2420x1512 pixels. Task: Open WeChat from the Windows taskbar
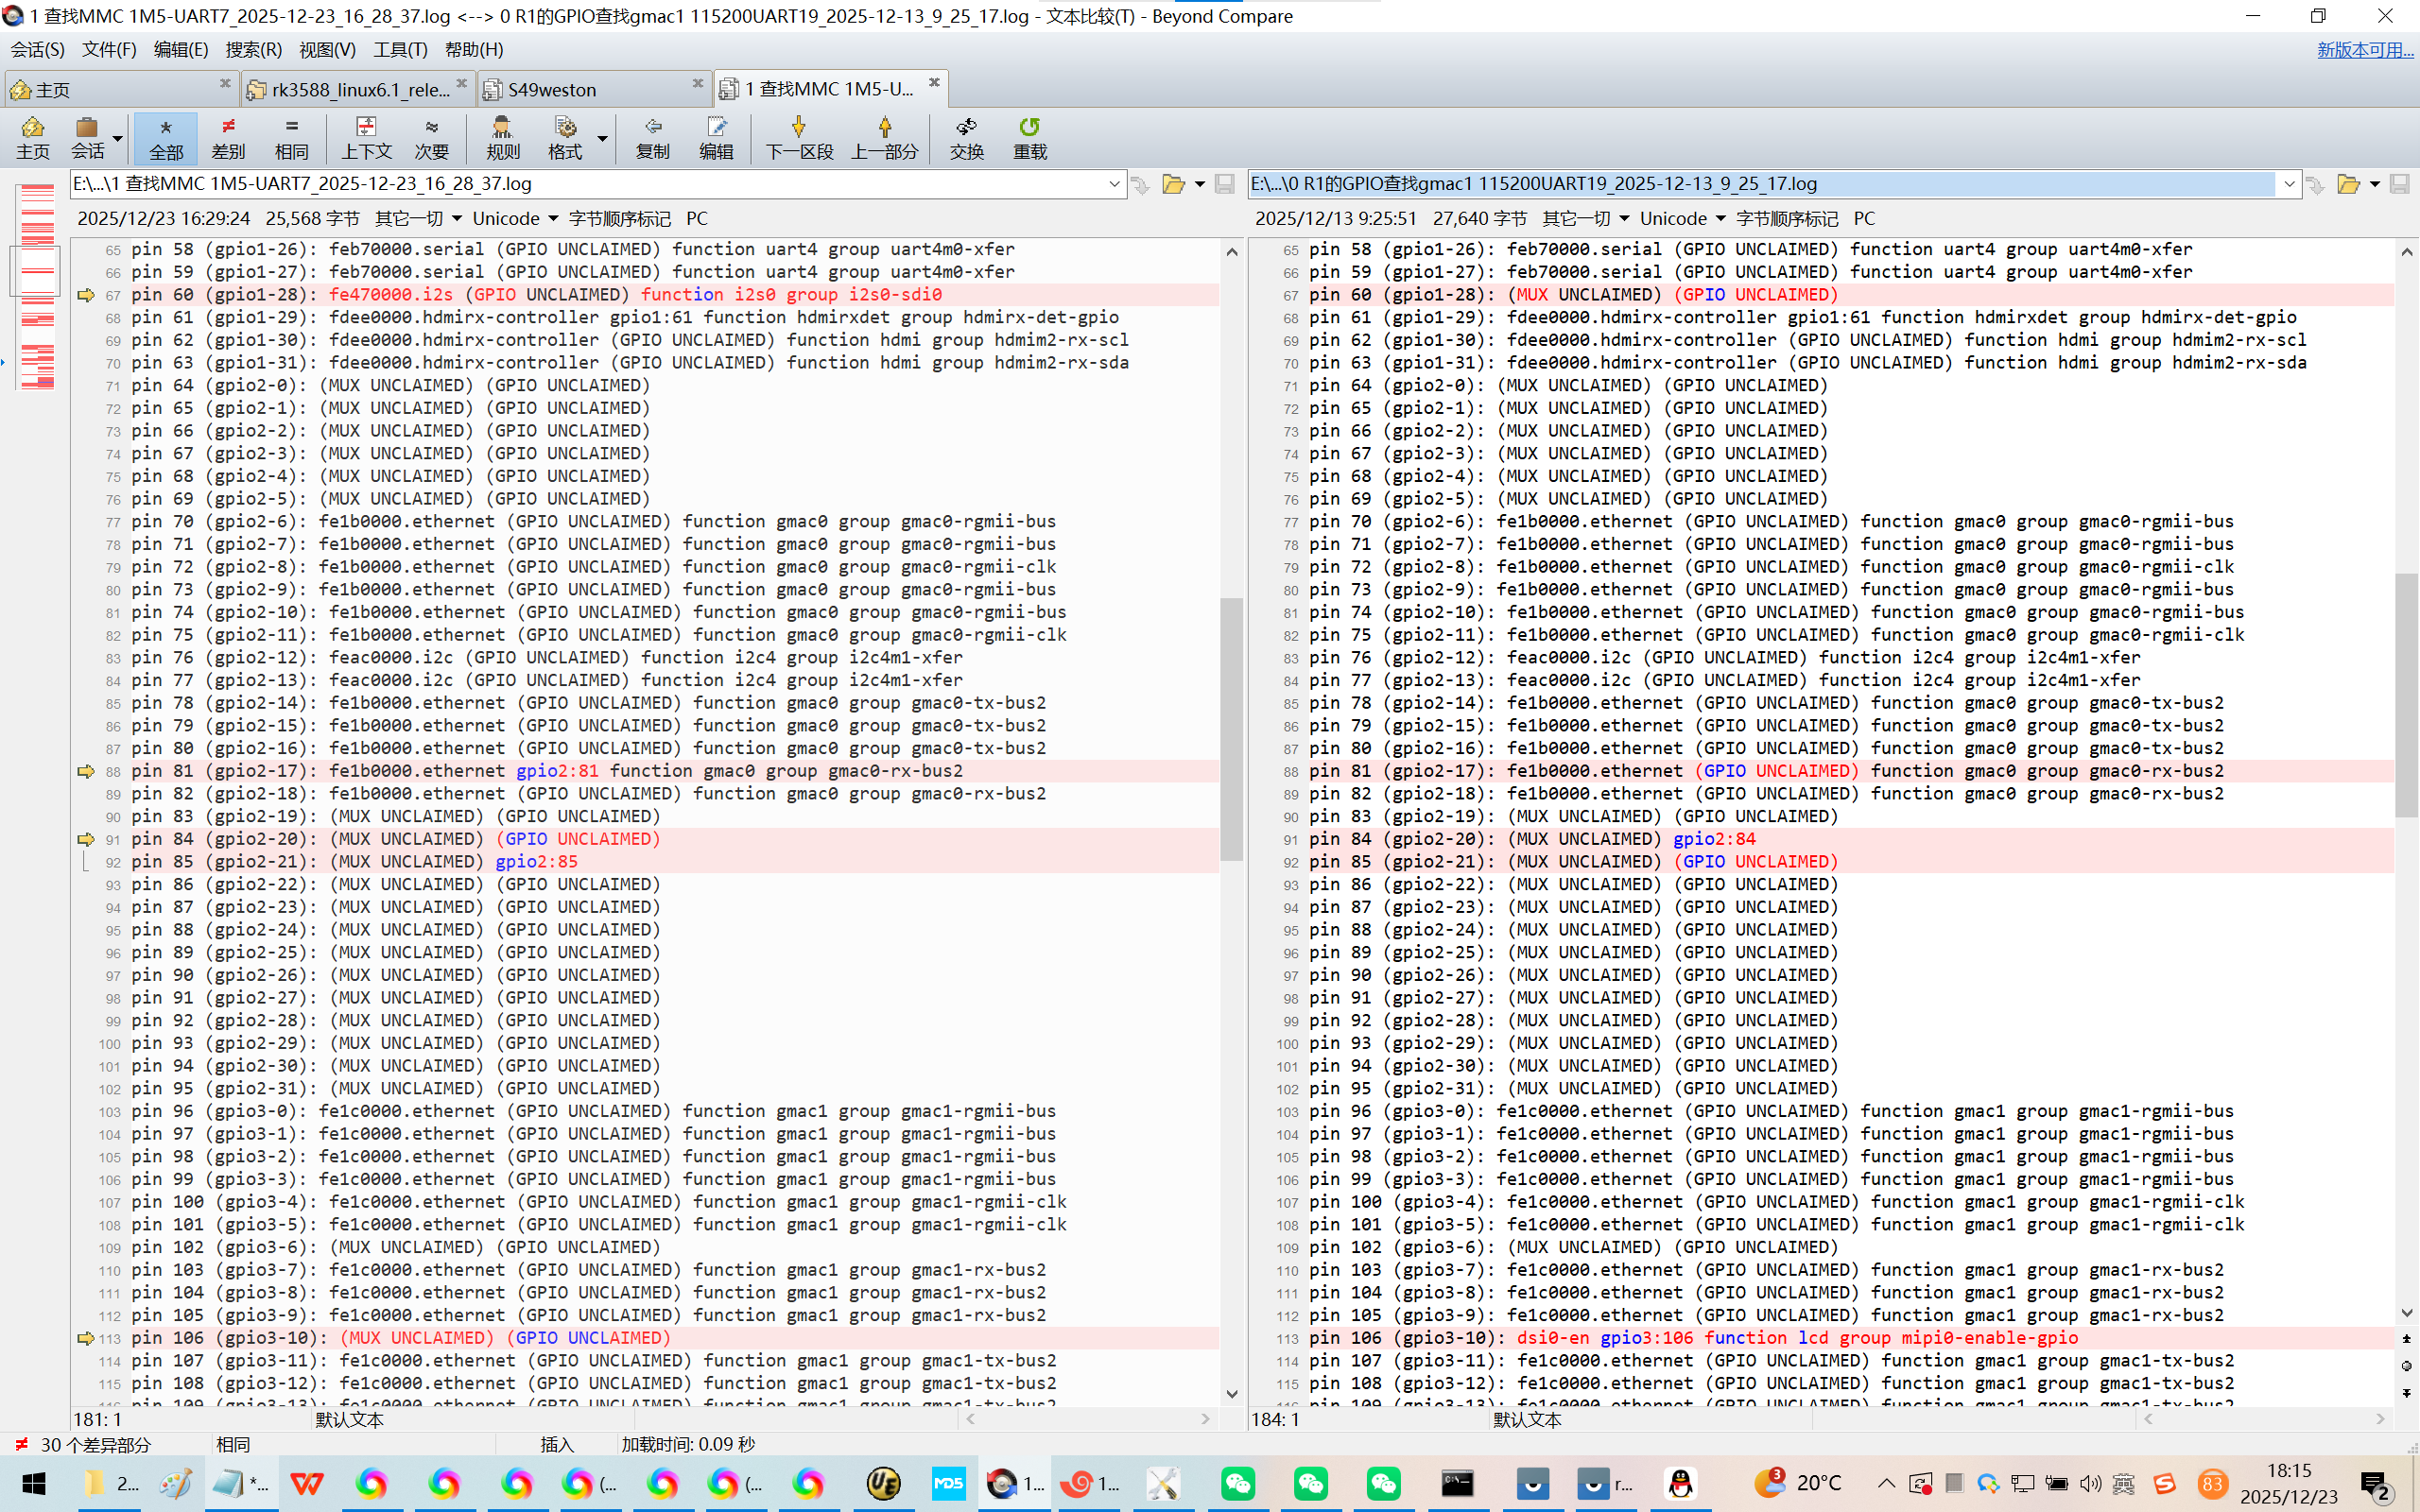[x=1238, y=1483]
